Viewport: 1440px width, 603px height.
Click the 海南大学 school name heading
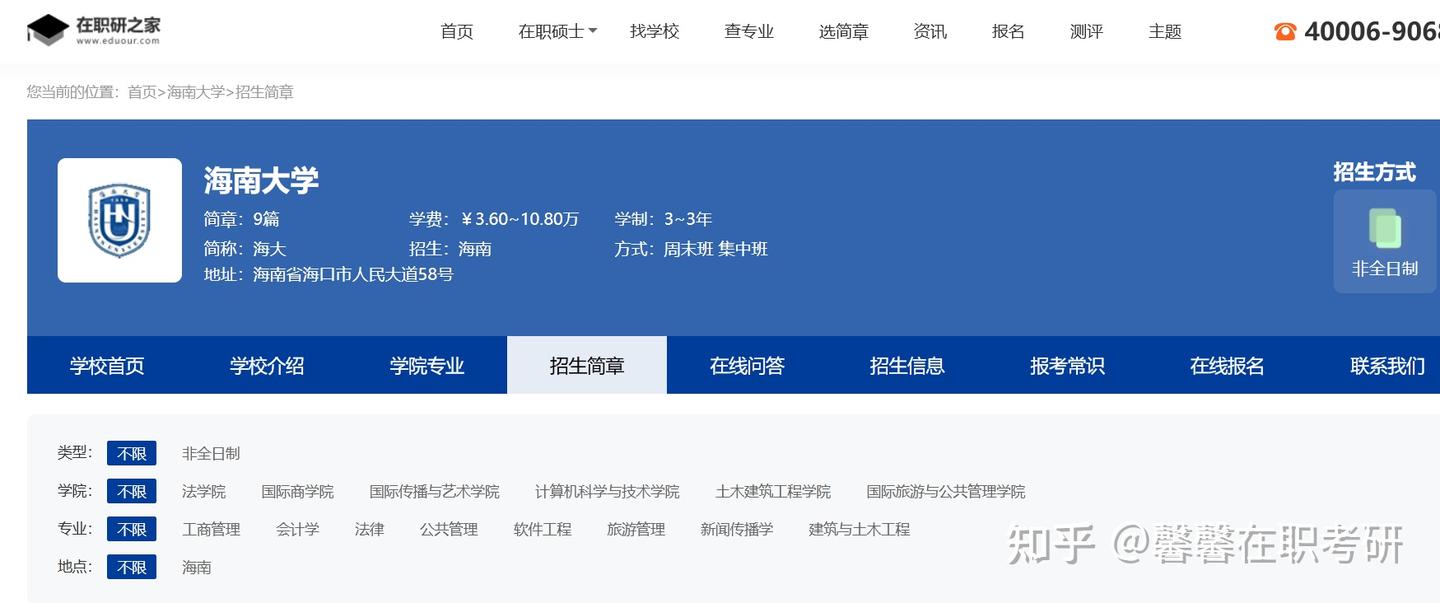[261, 180]
